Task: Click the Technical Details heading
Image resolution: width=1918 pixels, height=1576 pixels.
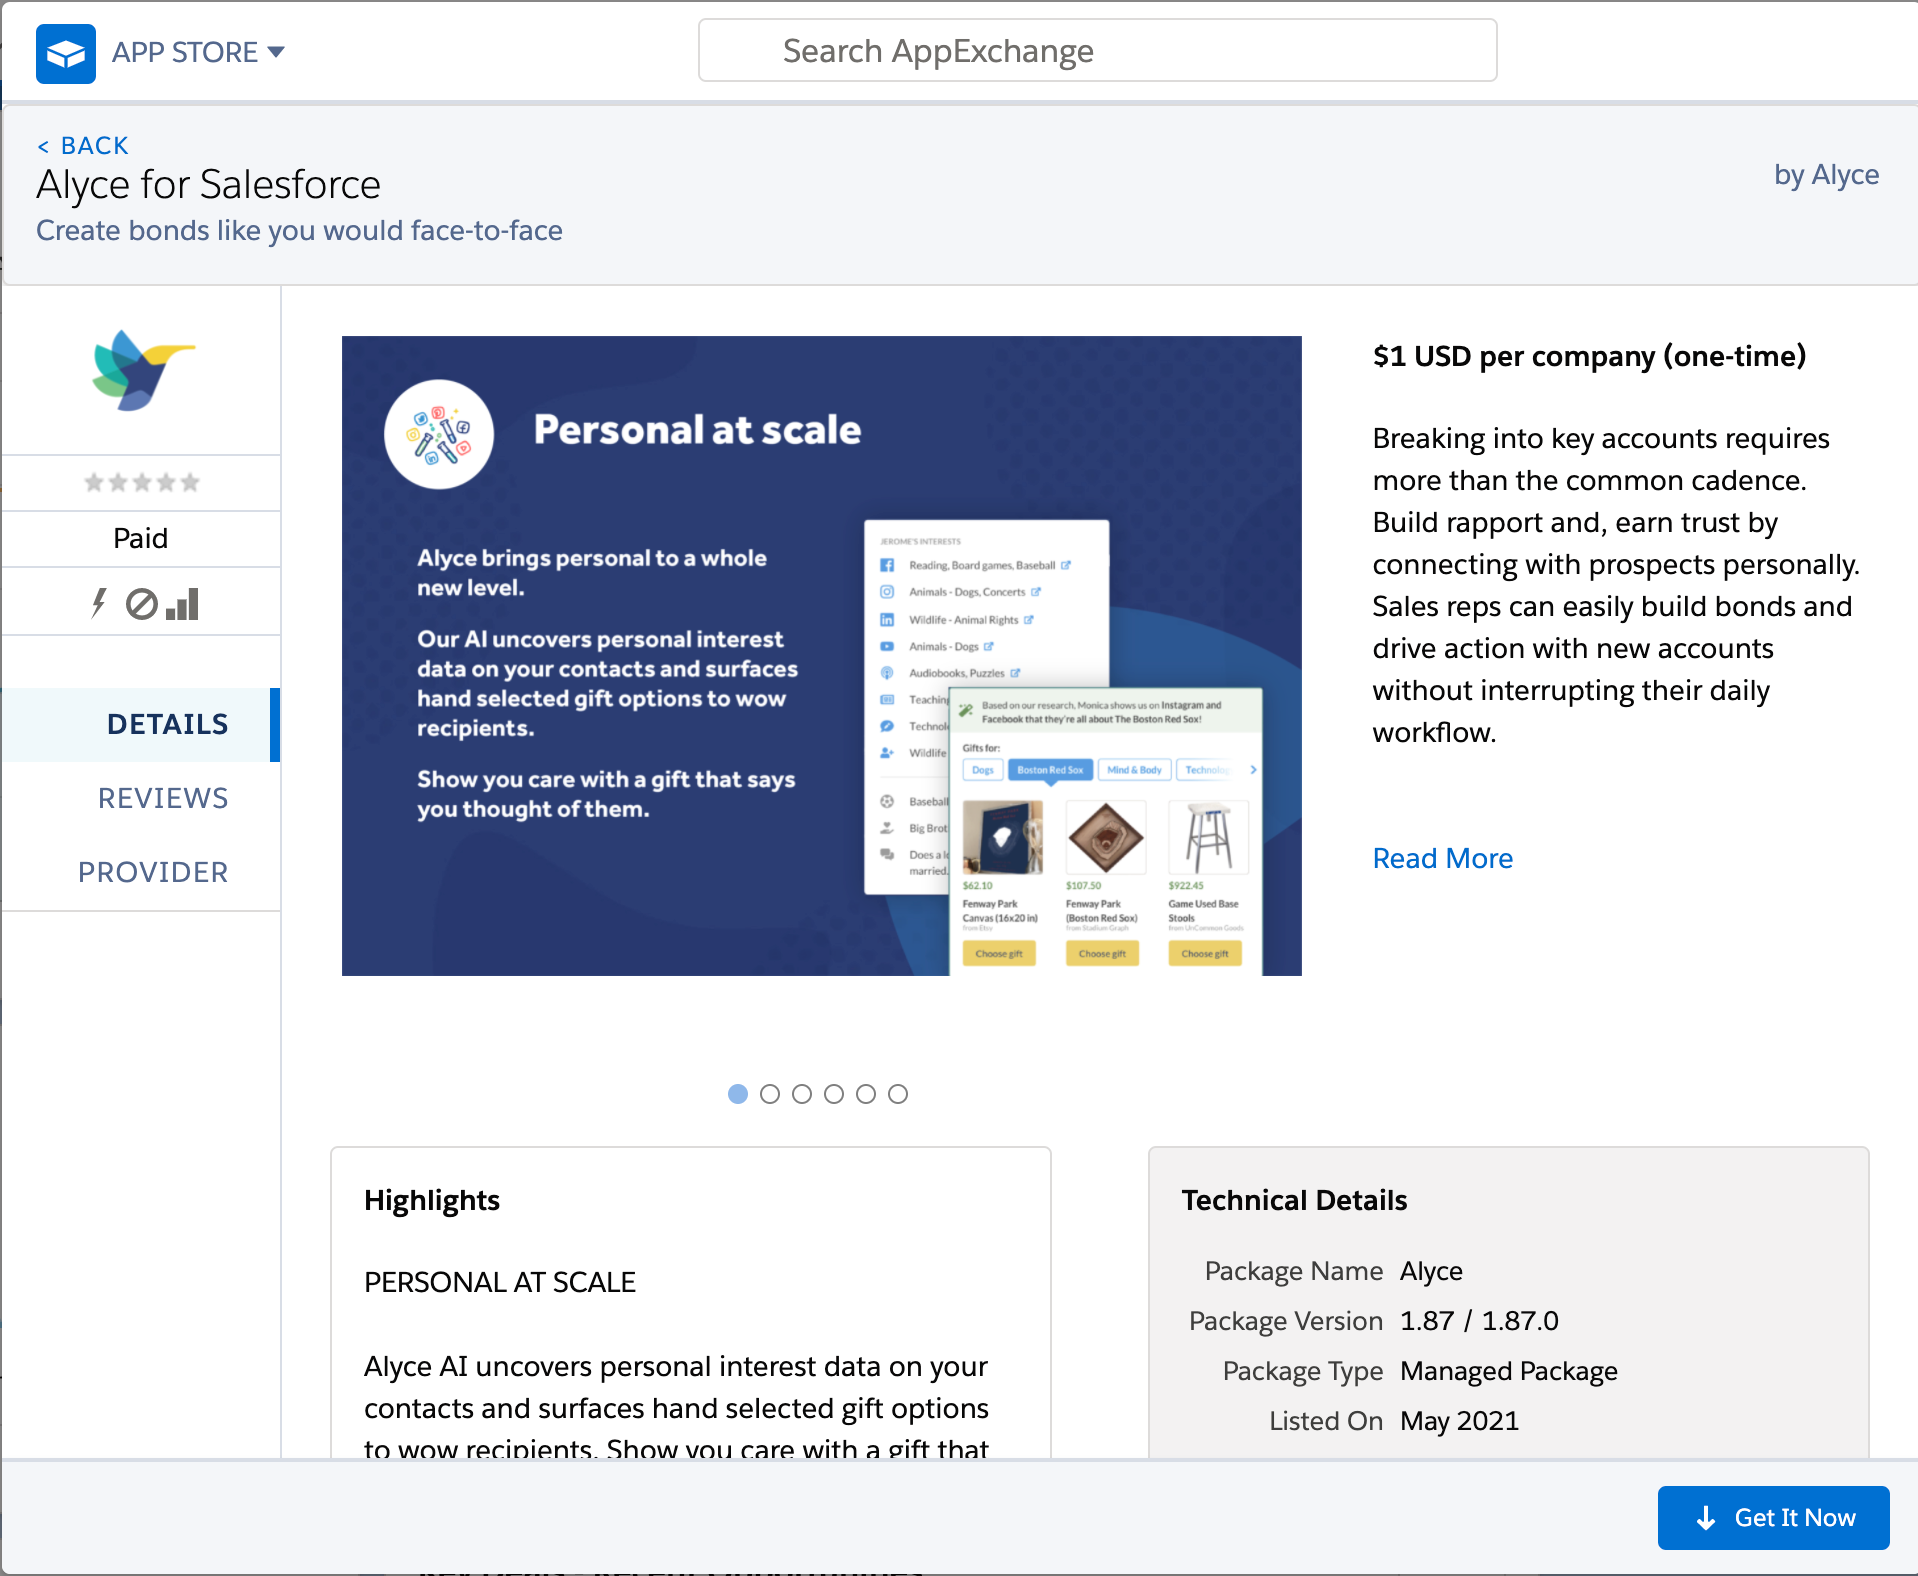Action: pyautogui.click(x=1294, y=1200)
